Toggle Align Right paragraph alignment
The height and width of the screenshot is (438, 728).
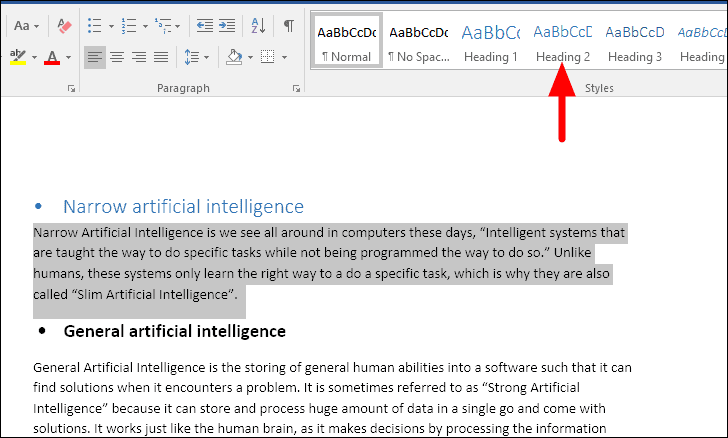tap(139, 57)
